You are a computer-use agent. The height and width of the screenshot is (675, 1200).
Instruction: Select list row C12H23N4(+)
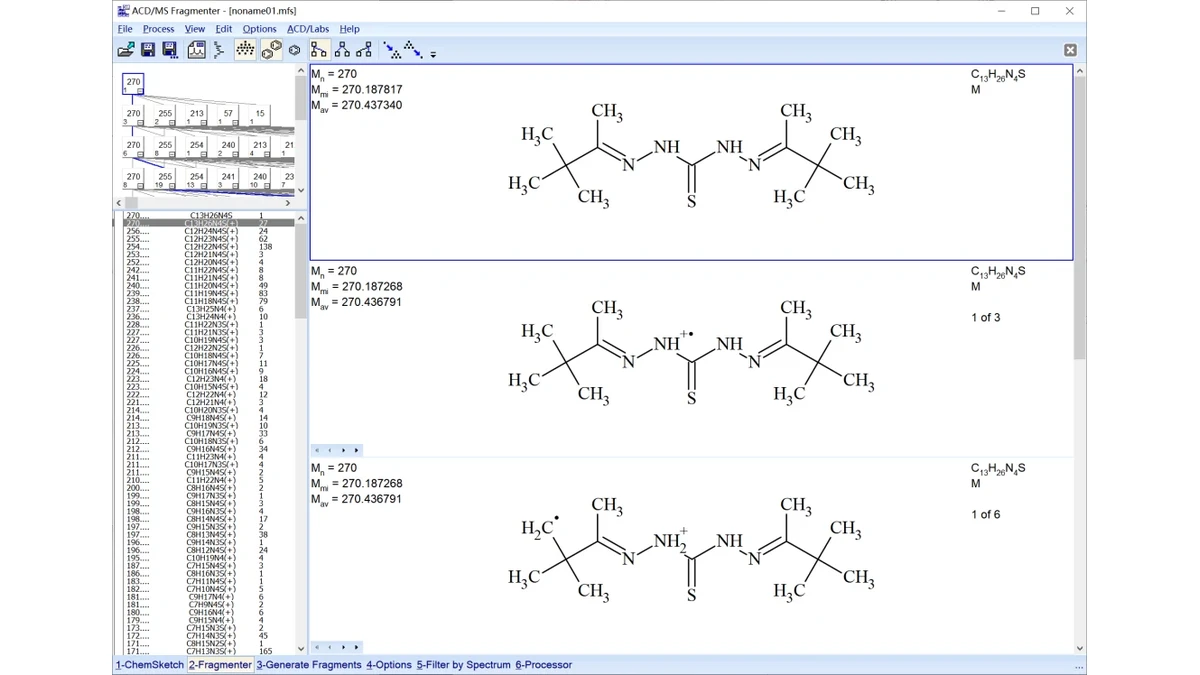point(208,379)
